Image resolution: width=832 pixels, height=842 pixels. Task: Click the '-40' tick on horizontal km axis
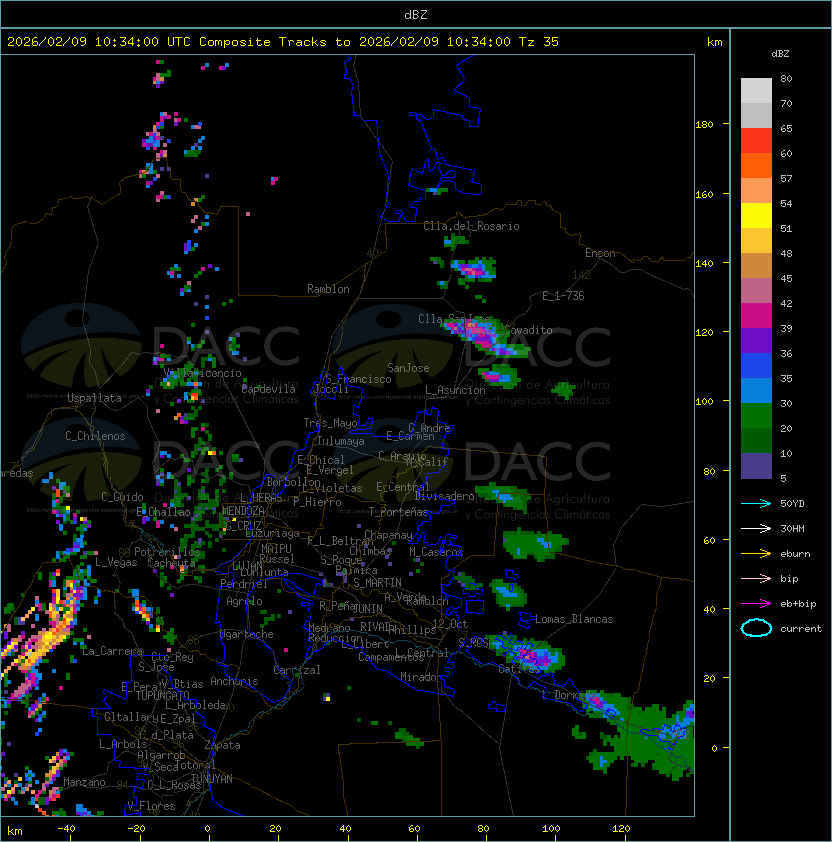tap(66, 829)
